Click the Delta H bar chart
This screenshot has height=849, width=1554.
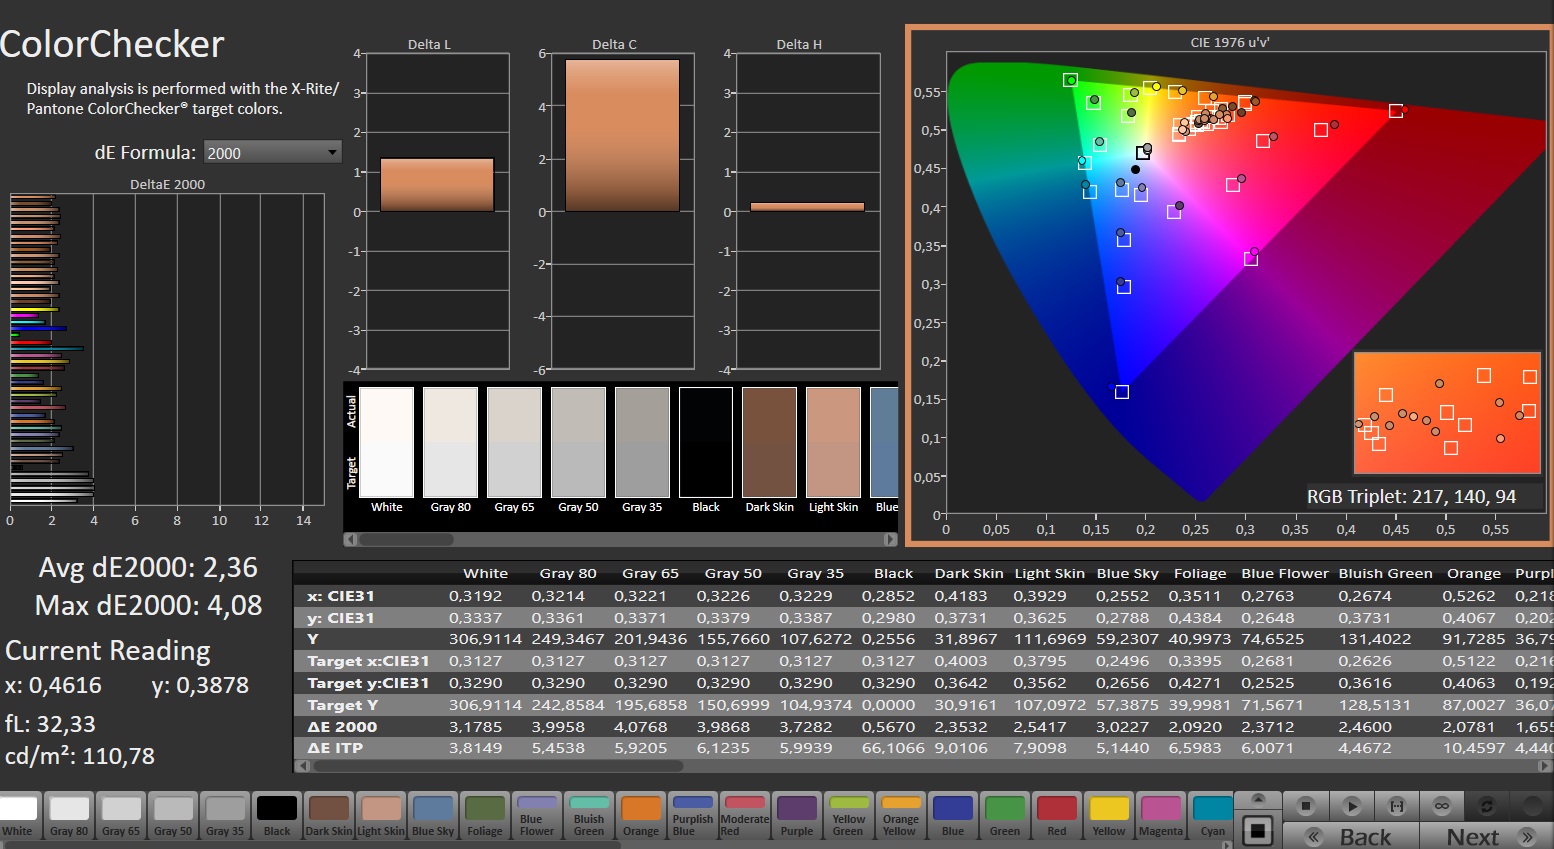pyautogui.click(x=808, y=211)
